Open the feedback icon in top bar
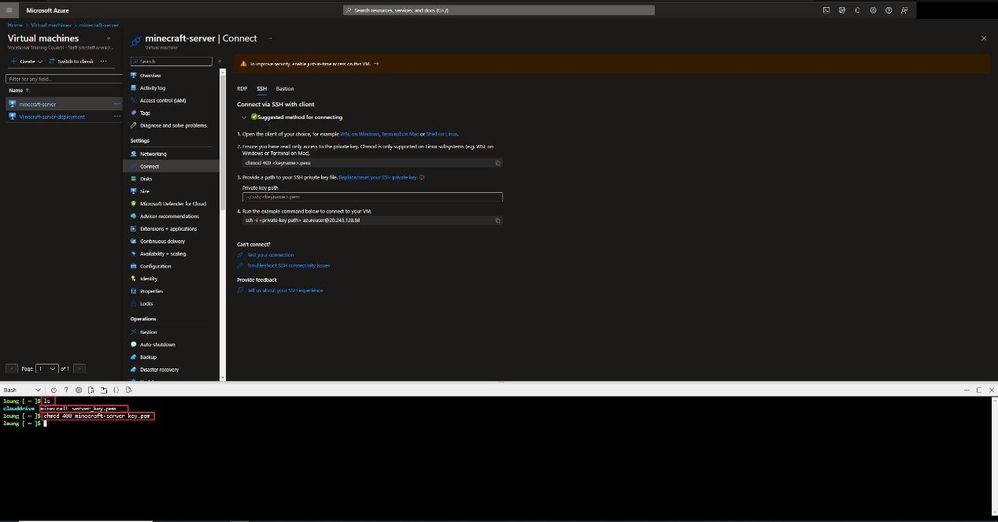 tap(904, 10)
